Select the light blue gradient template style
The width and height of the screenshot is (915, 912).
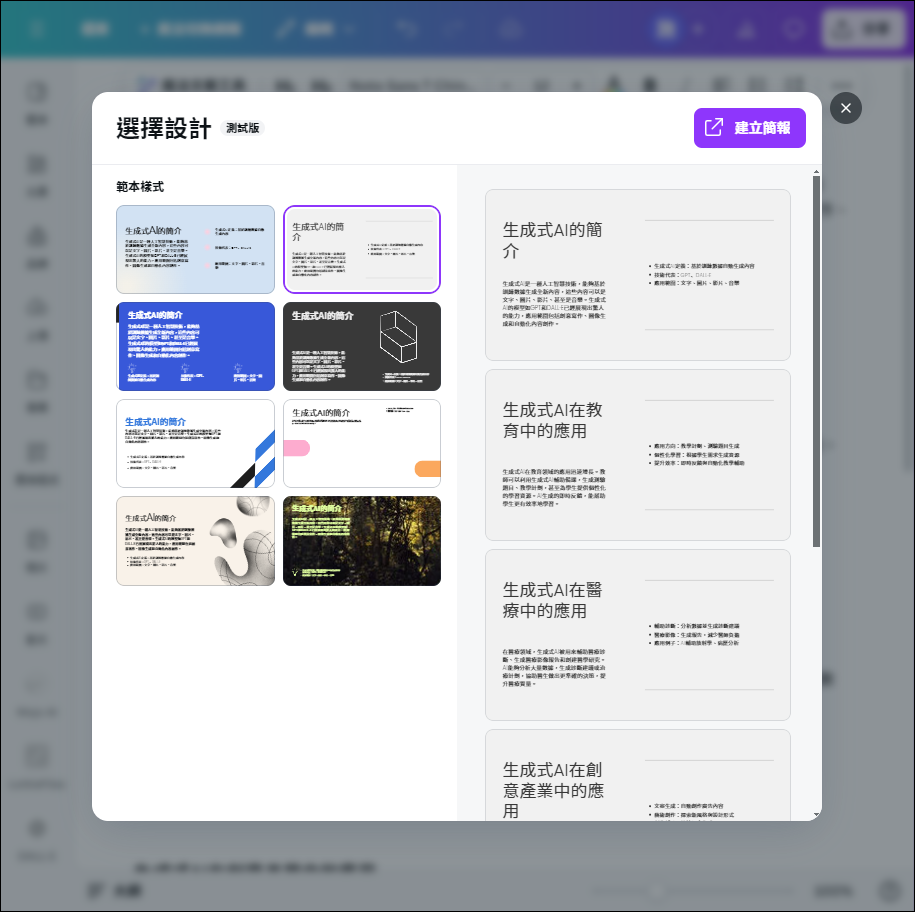tap(195, 249)
